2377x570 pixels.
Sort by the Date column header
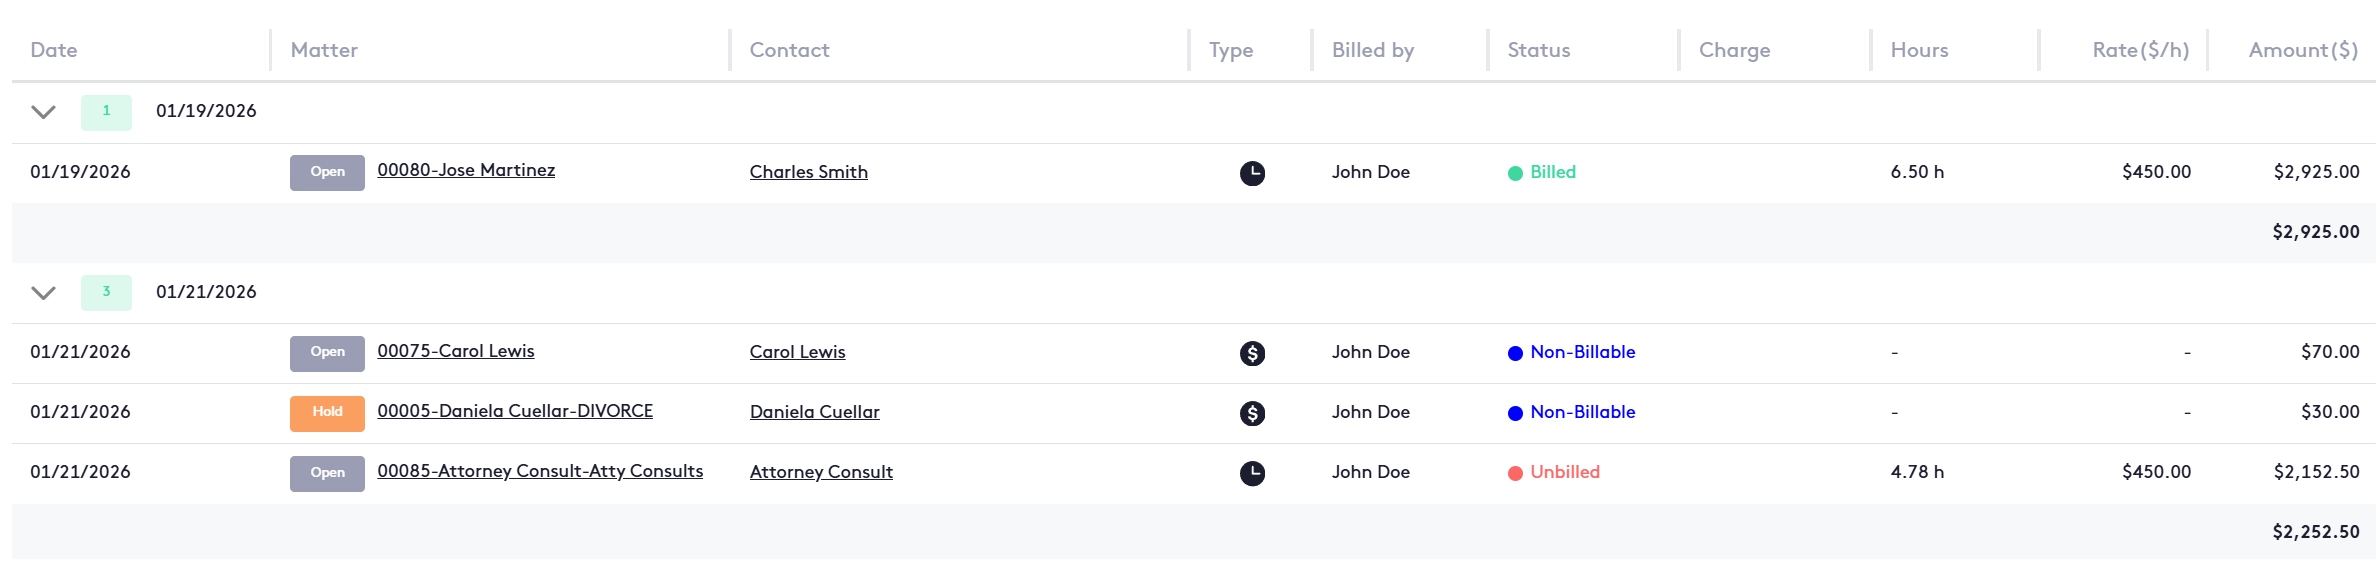point(54,50)
